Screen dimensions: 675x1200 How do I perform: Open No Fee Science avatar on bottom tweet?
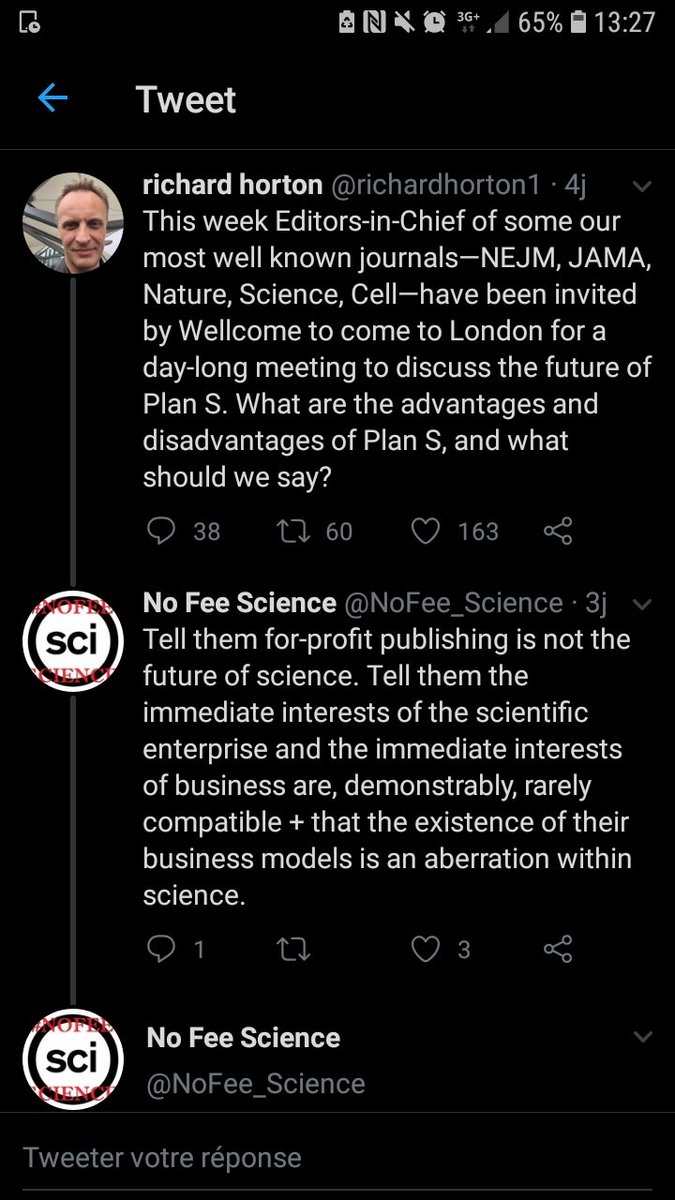tap(73, 1058)
